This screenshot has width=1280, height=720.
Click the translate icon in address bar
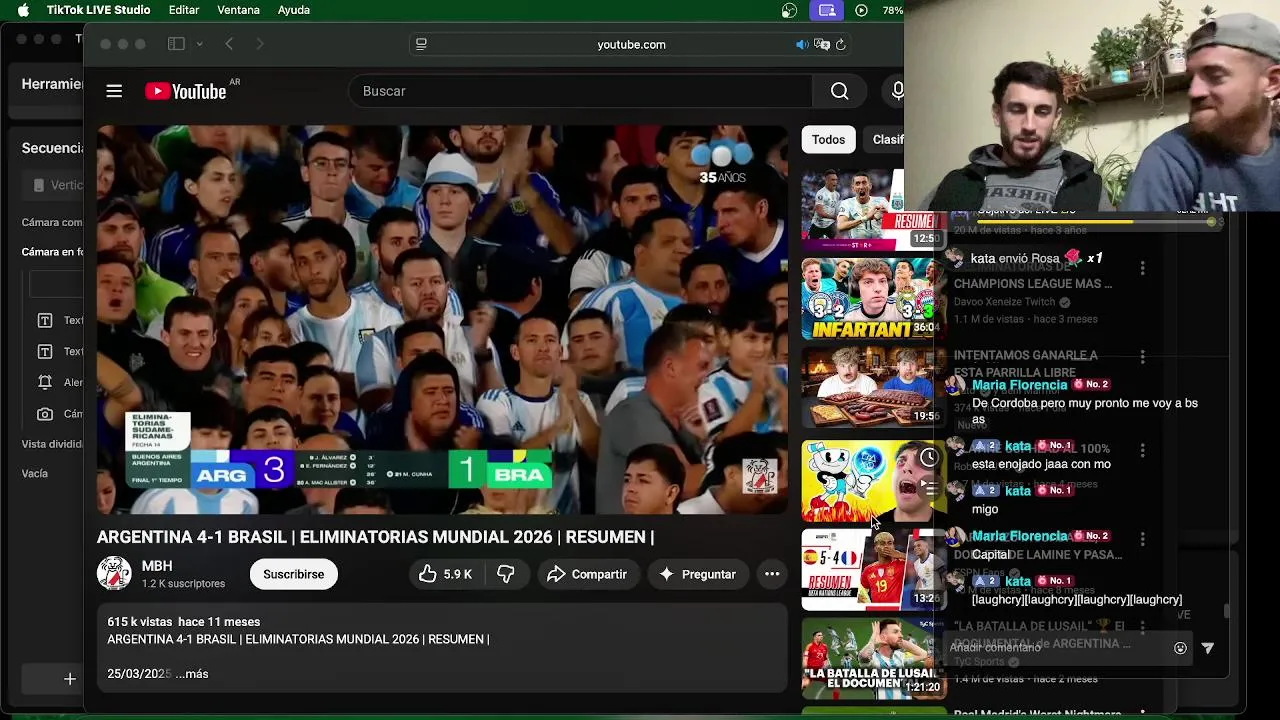tap(822, 44)
